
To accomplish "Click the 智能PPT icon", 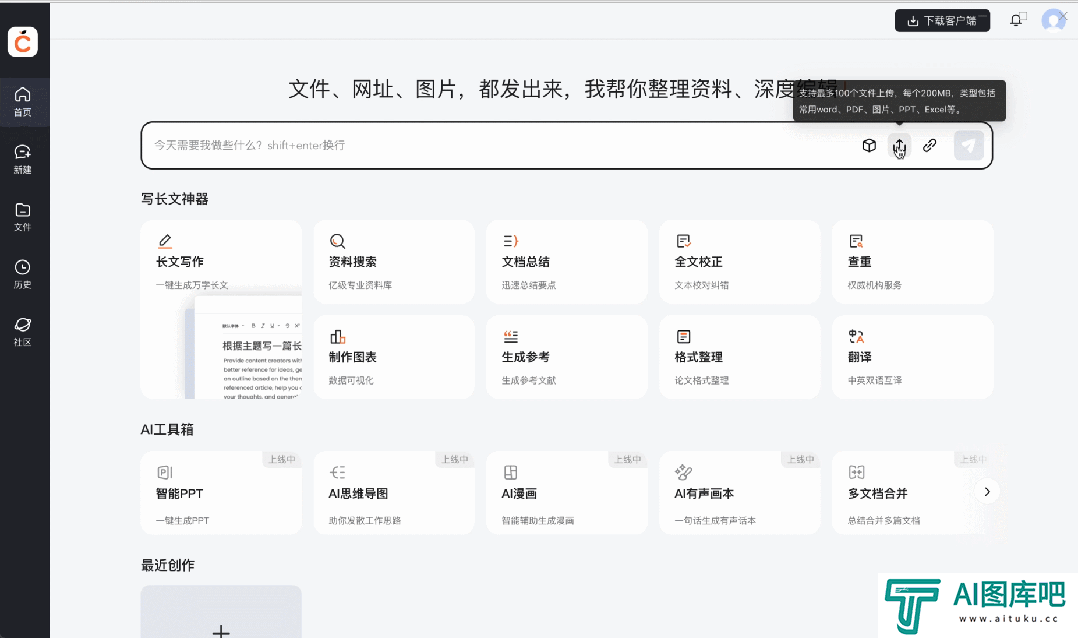I will click(165, 472).
